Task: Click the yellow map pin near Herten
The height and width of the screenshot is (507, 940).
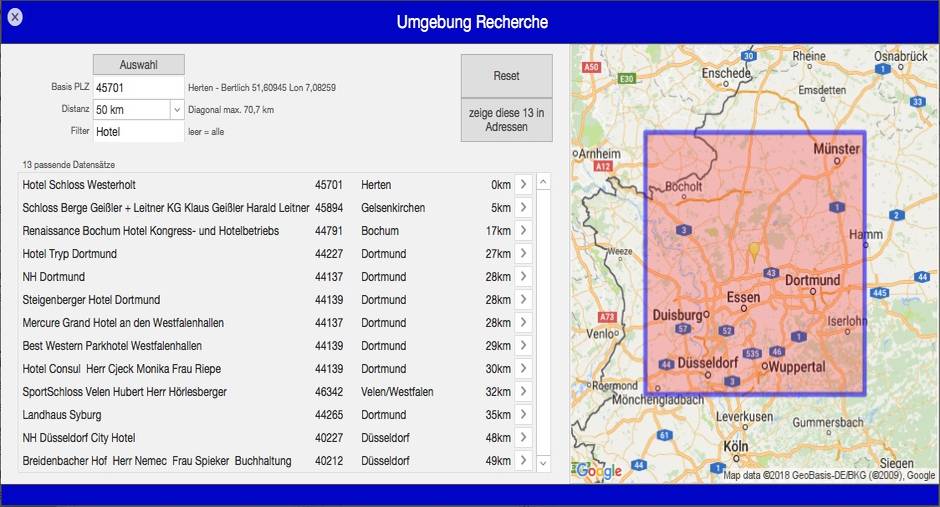Action: click(754, 251)
